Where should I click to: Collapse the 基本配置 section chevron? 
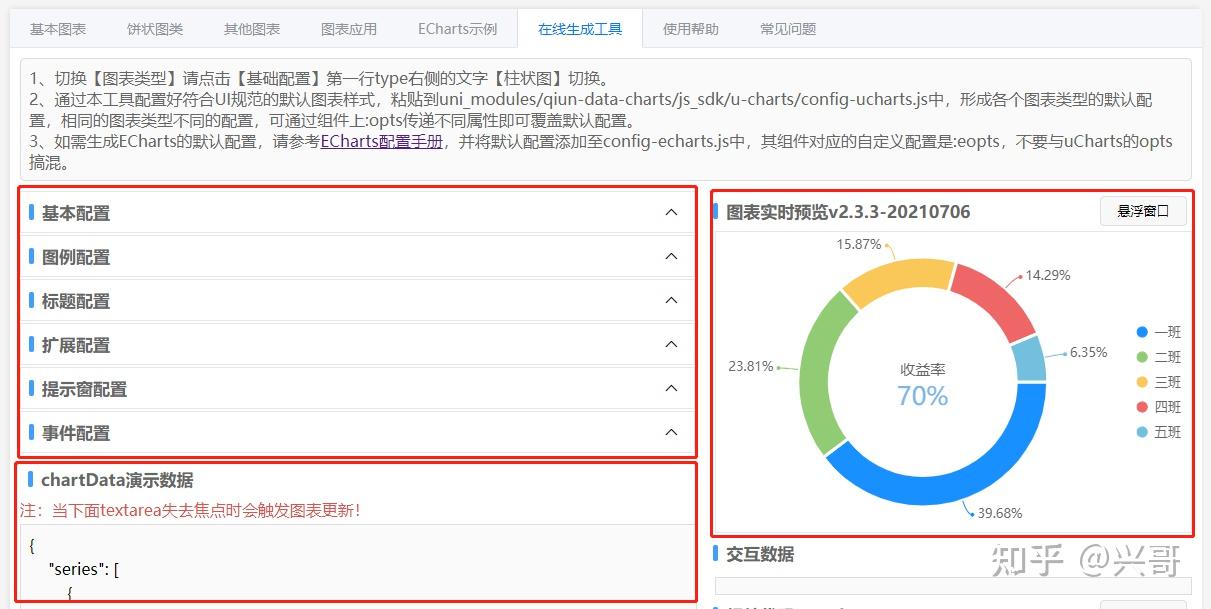click(x=671, y=212)
